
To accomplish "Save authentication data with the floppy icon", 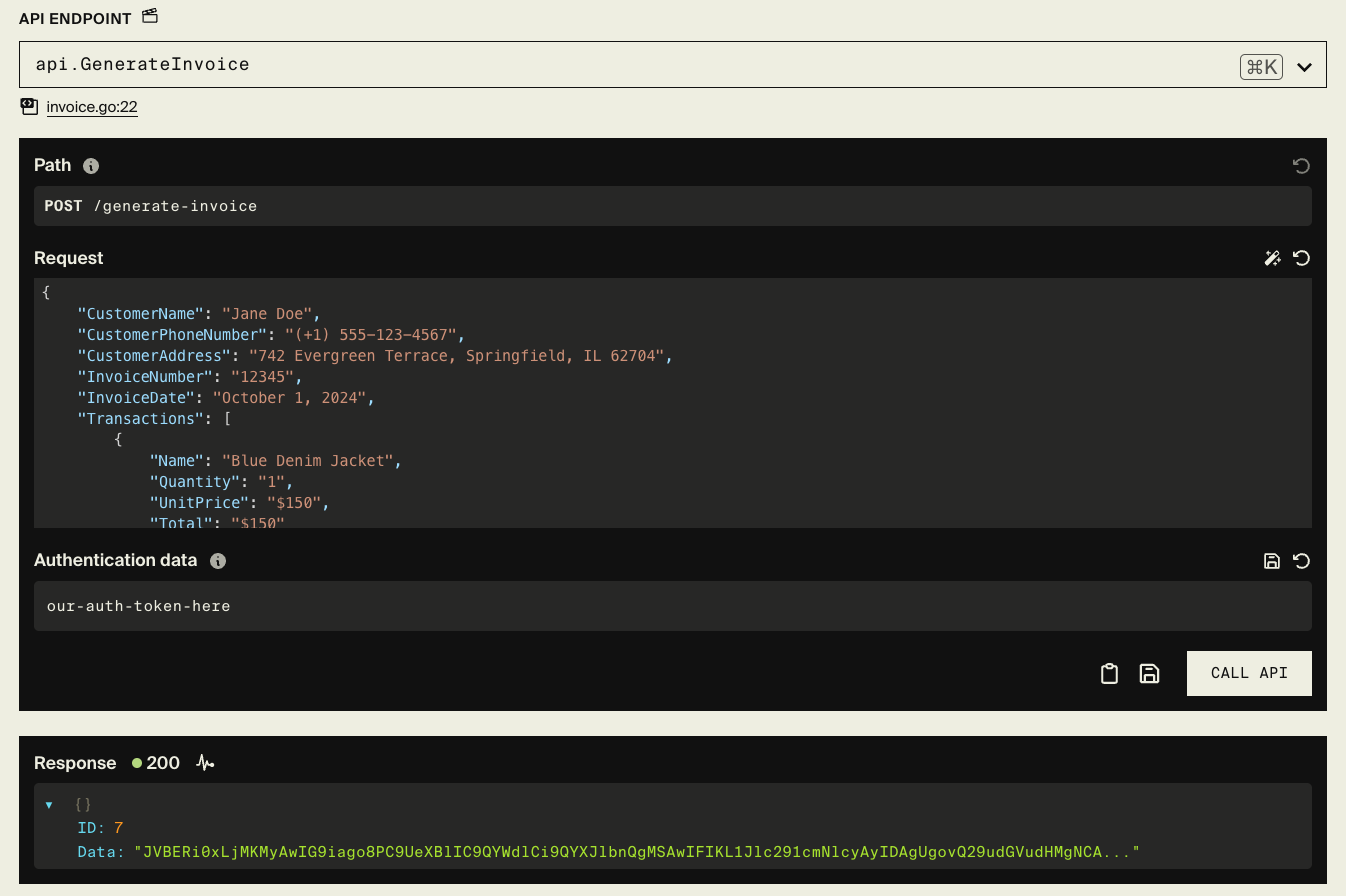I will coord(1272,561).
